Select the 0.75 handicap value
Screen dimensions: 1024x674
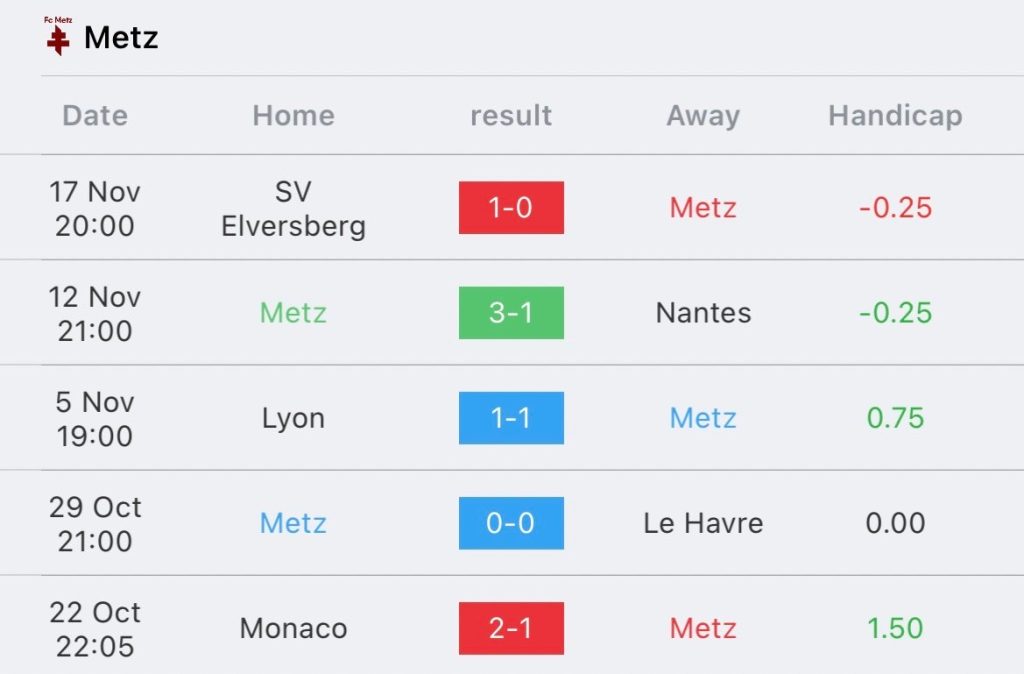pyautogui.click(x=895, y=418)
